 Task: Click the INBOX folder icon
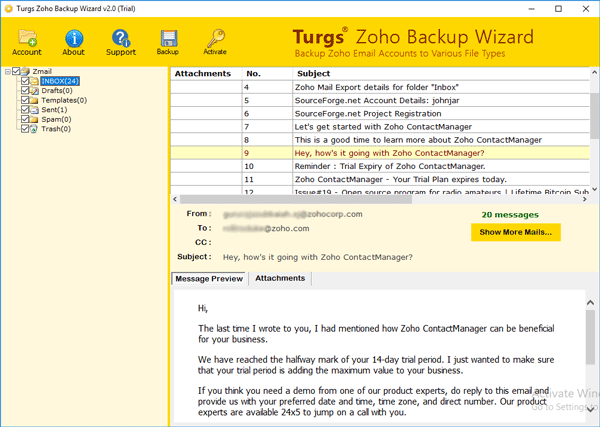point(34,81)
